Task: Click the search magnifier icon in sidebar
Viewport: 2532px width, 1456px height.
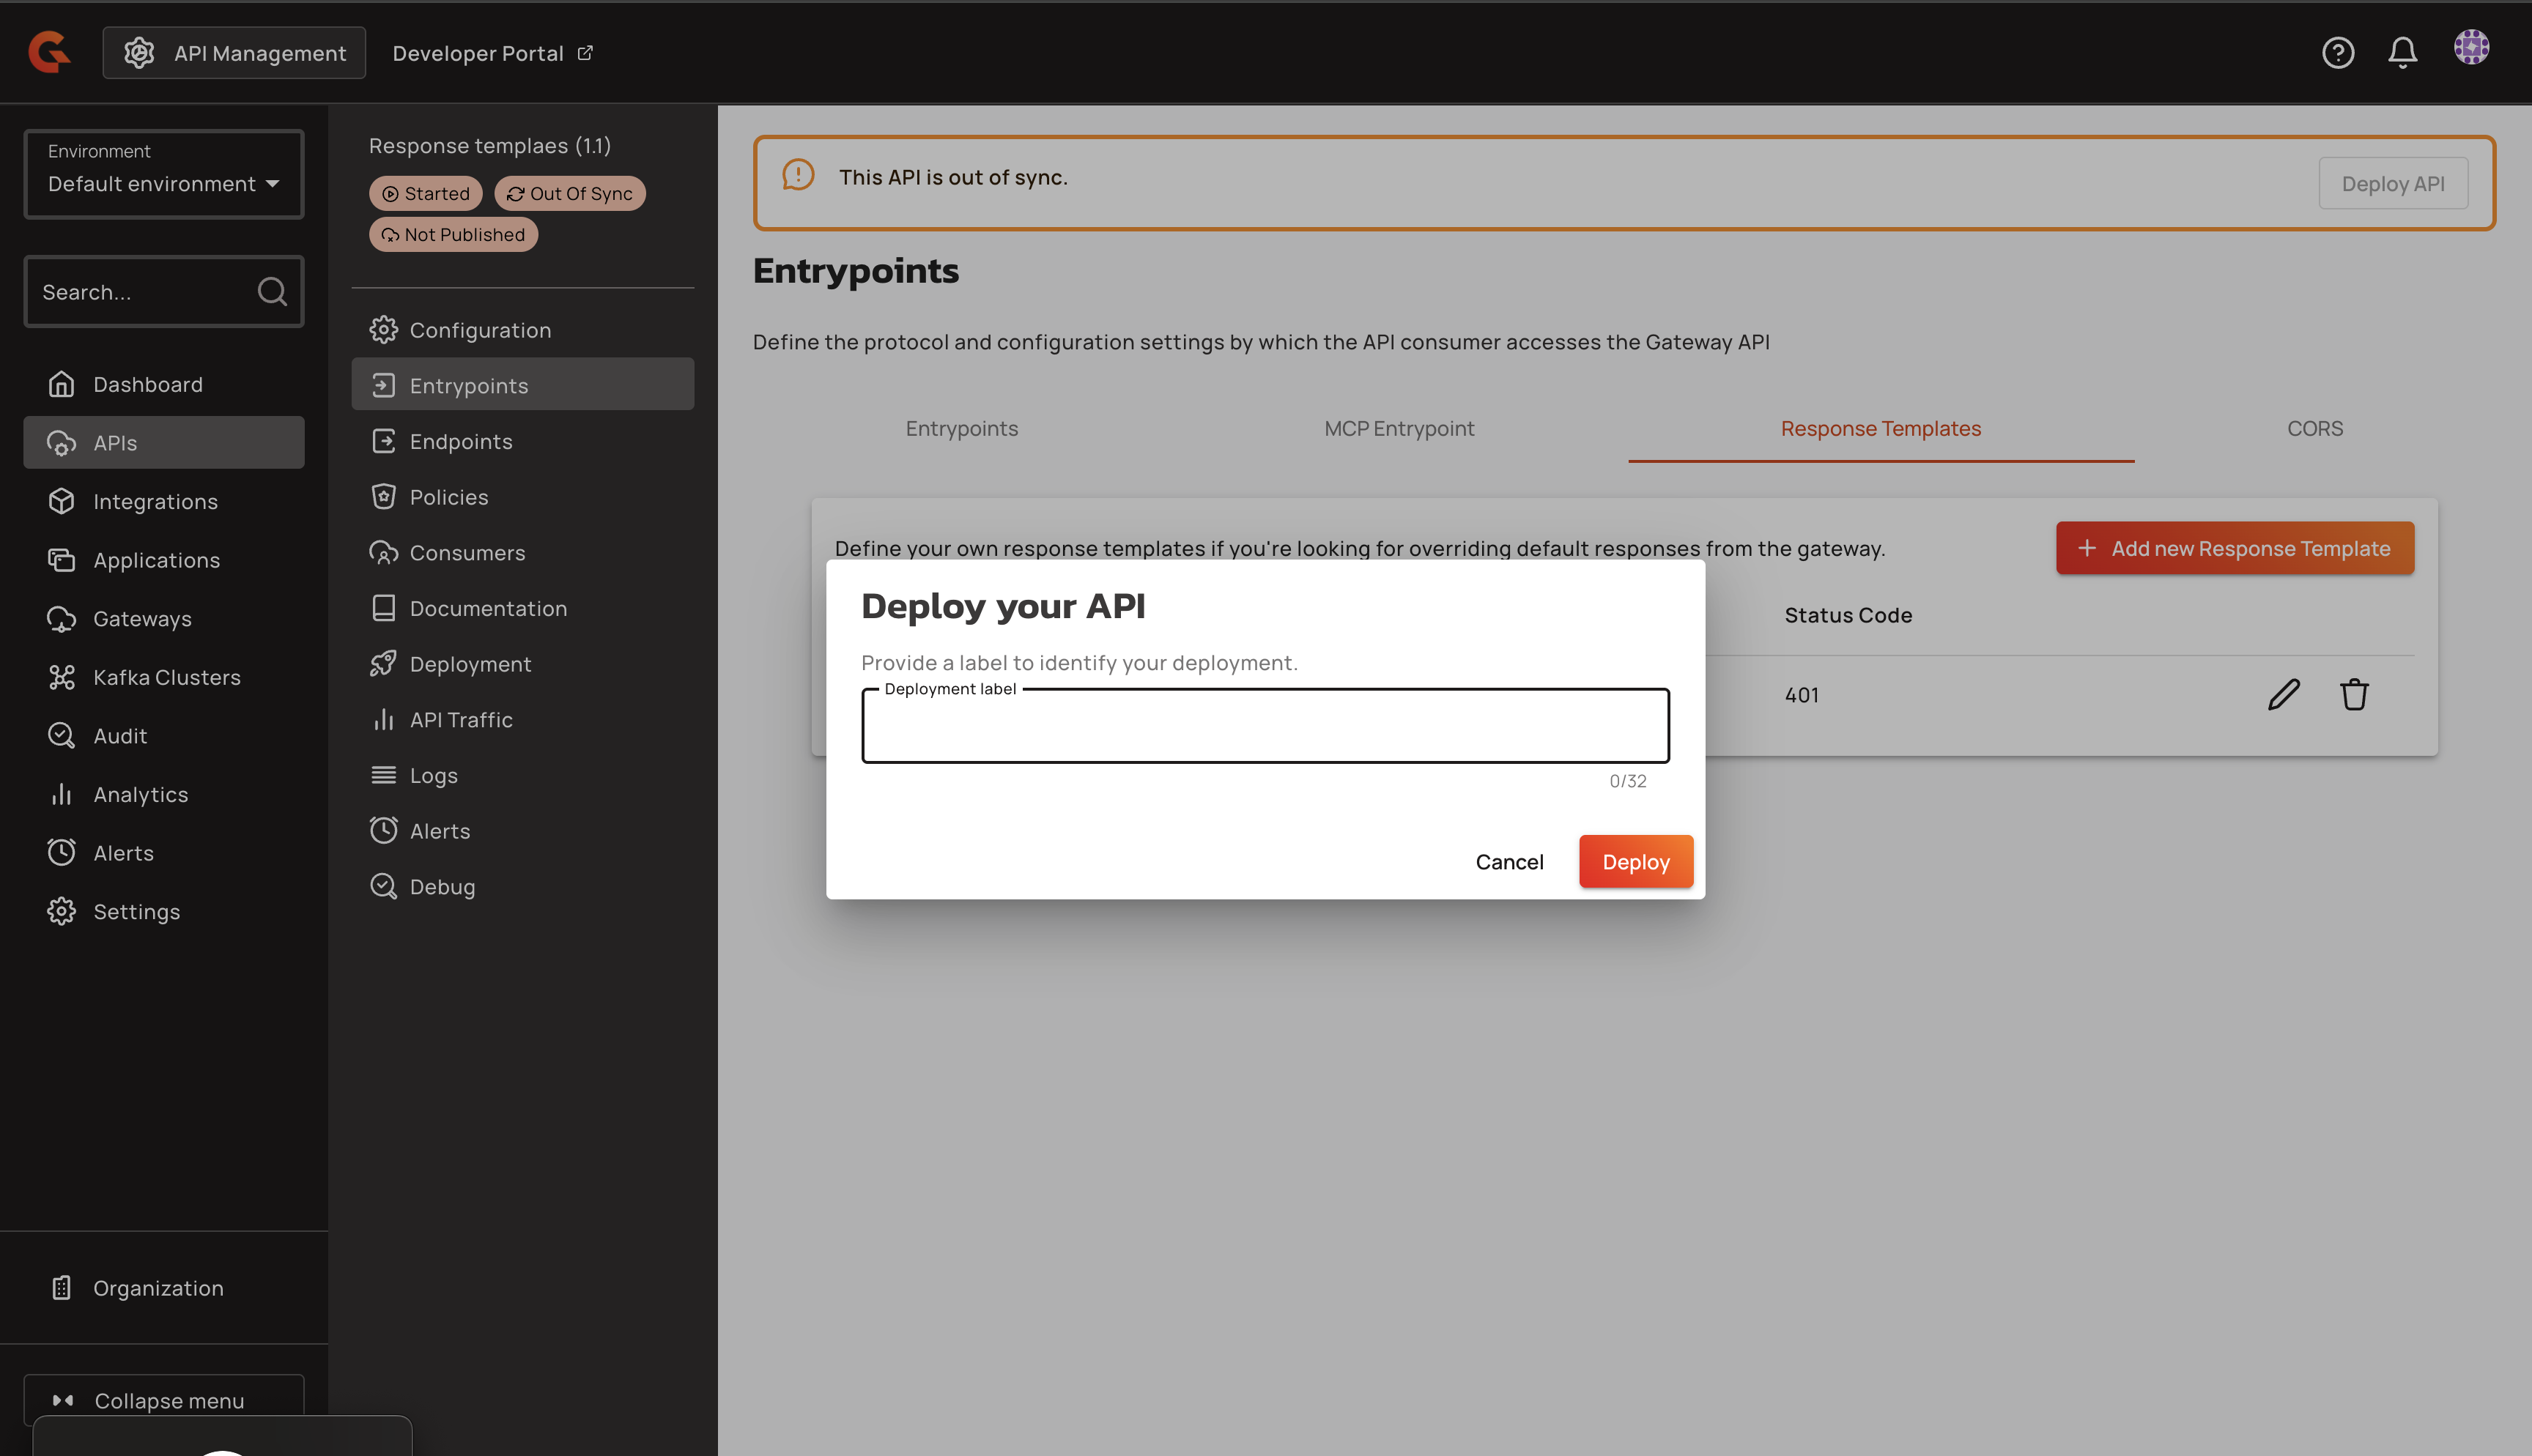Action: 271,291
